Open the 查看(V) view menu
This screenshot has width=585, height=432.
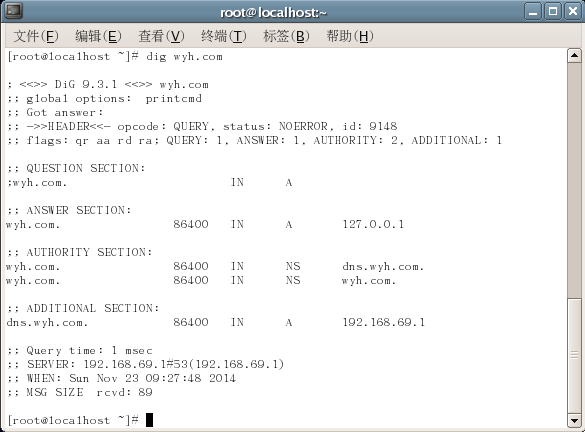pyautogui.click(x=161, y=36)
